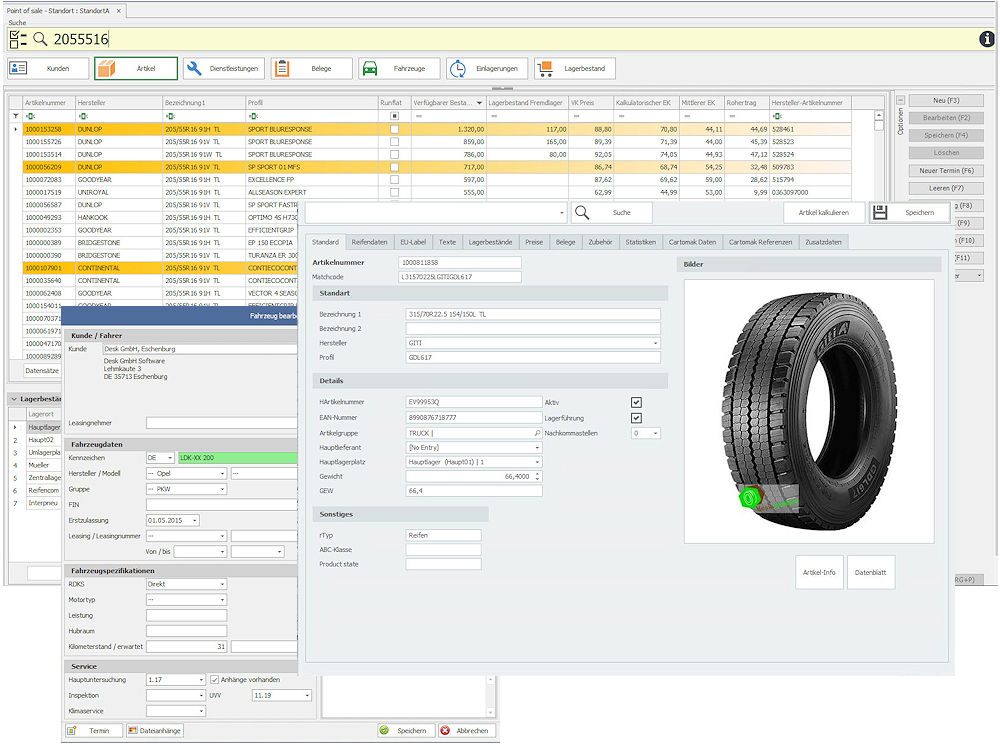Switch to the Cartomak Daten tab
The height and width of the screenshot is (750, 1000).
pyautogui.click(x=692, y=242)
